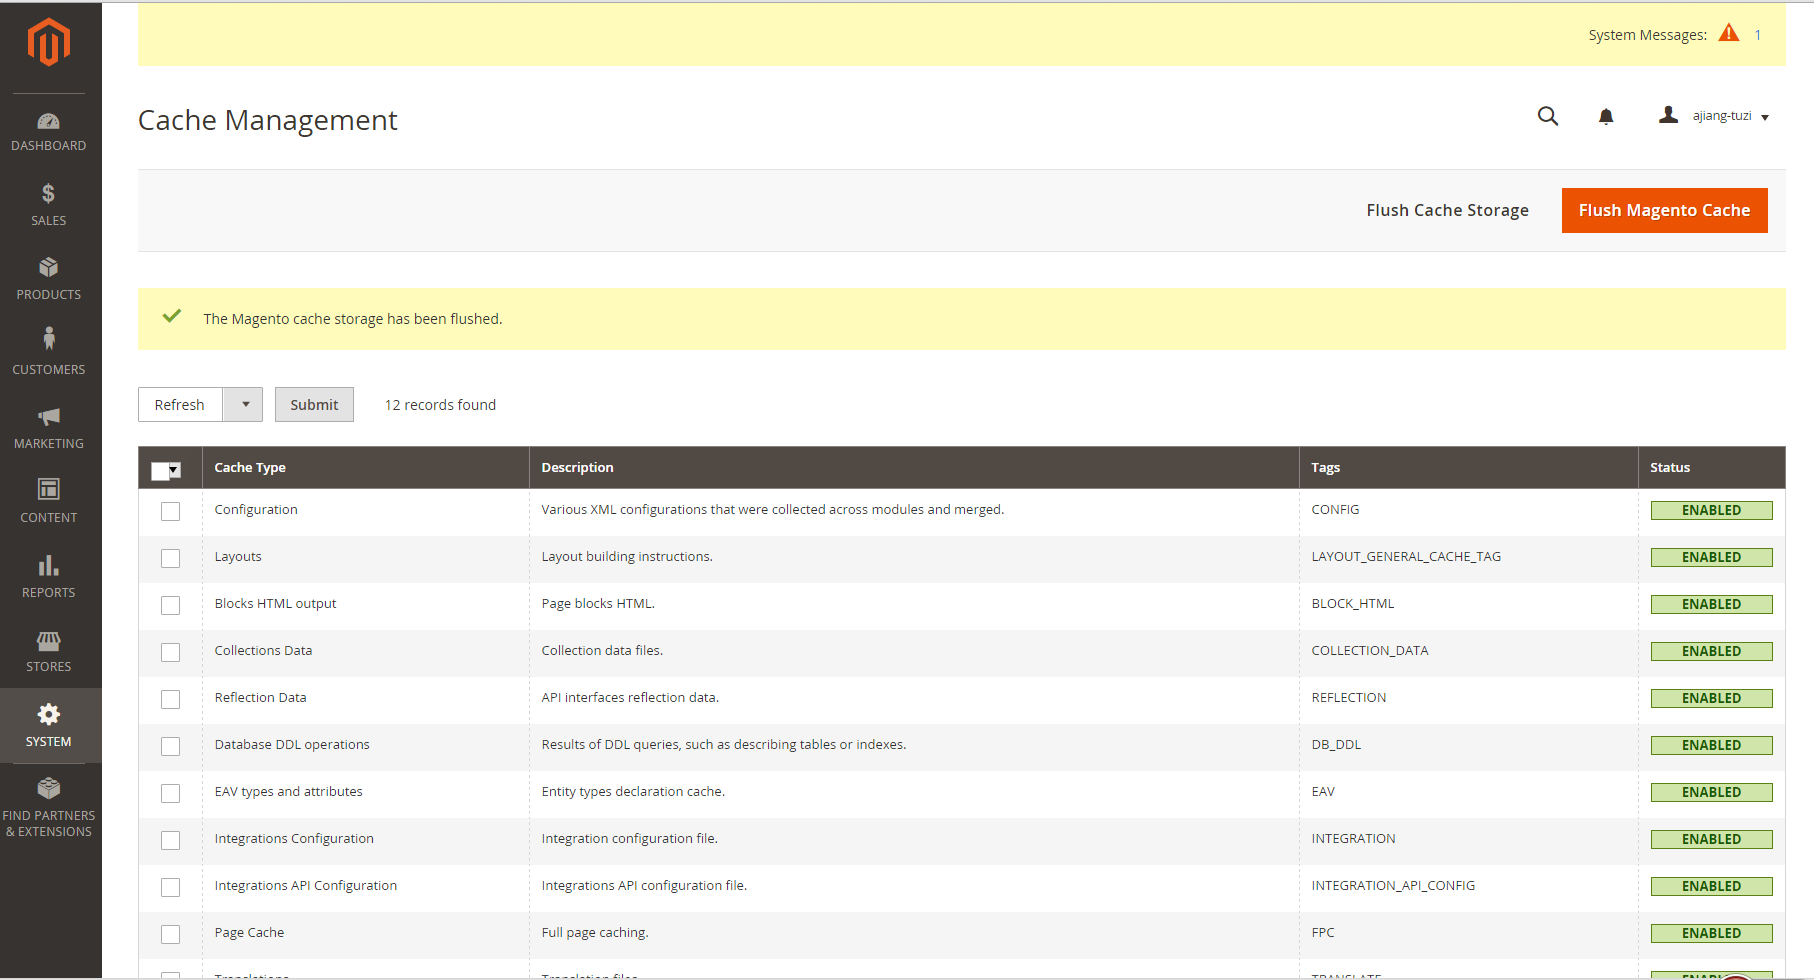
Task: Check the Layouts cache row
Action: [171, 558]
